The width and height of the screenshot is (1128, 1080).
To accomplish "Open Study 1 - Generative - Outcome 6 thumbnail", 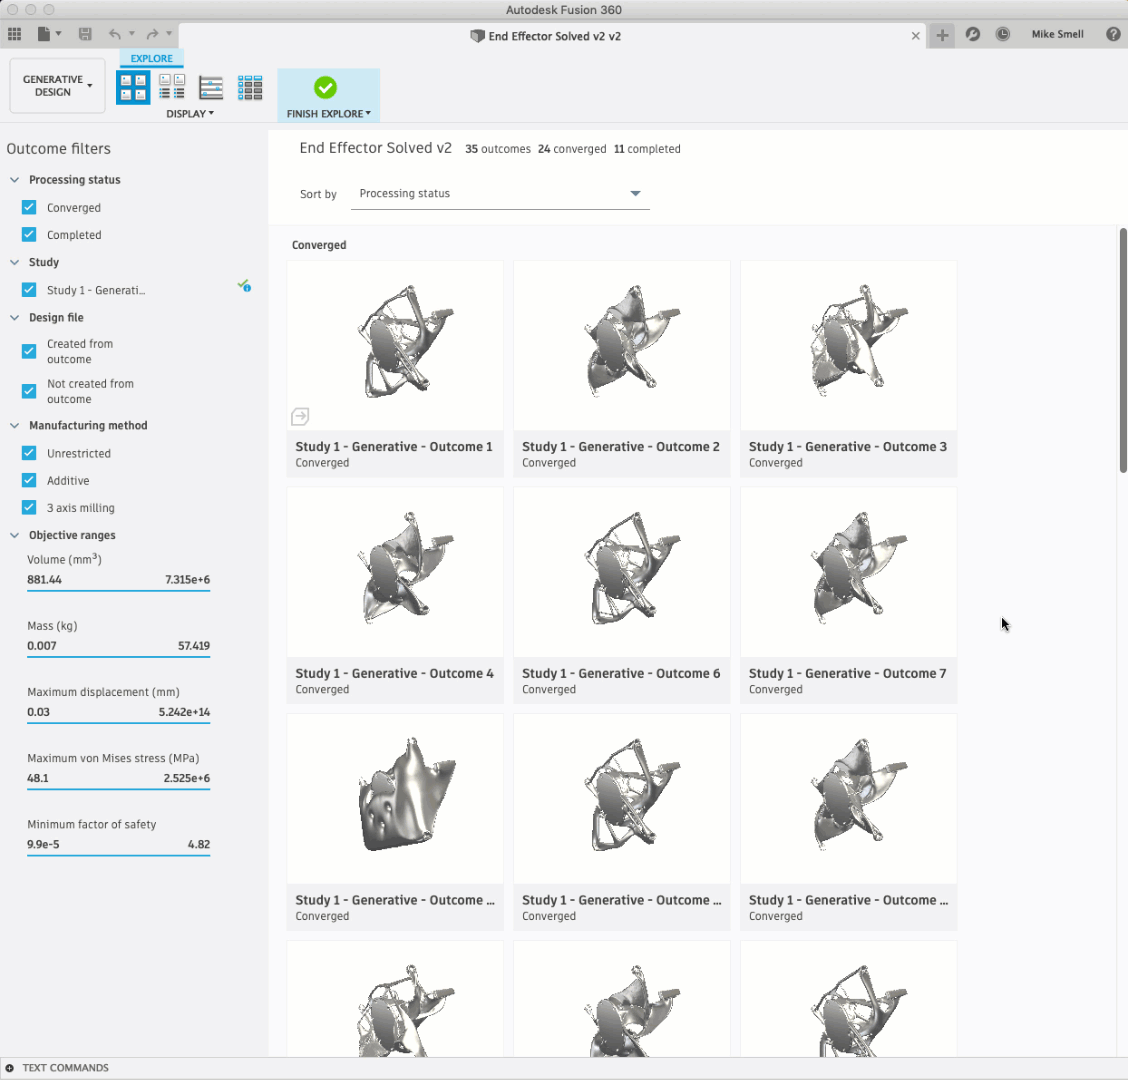I will (x=622, y=573).
